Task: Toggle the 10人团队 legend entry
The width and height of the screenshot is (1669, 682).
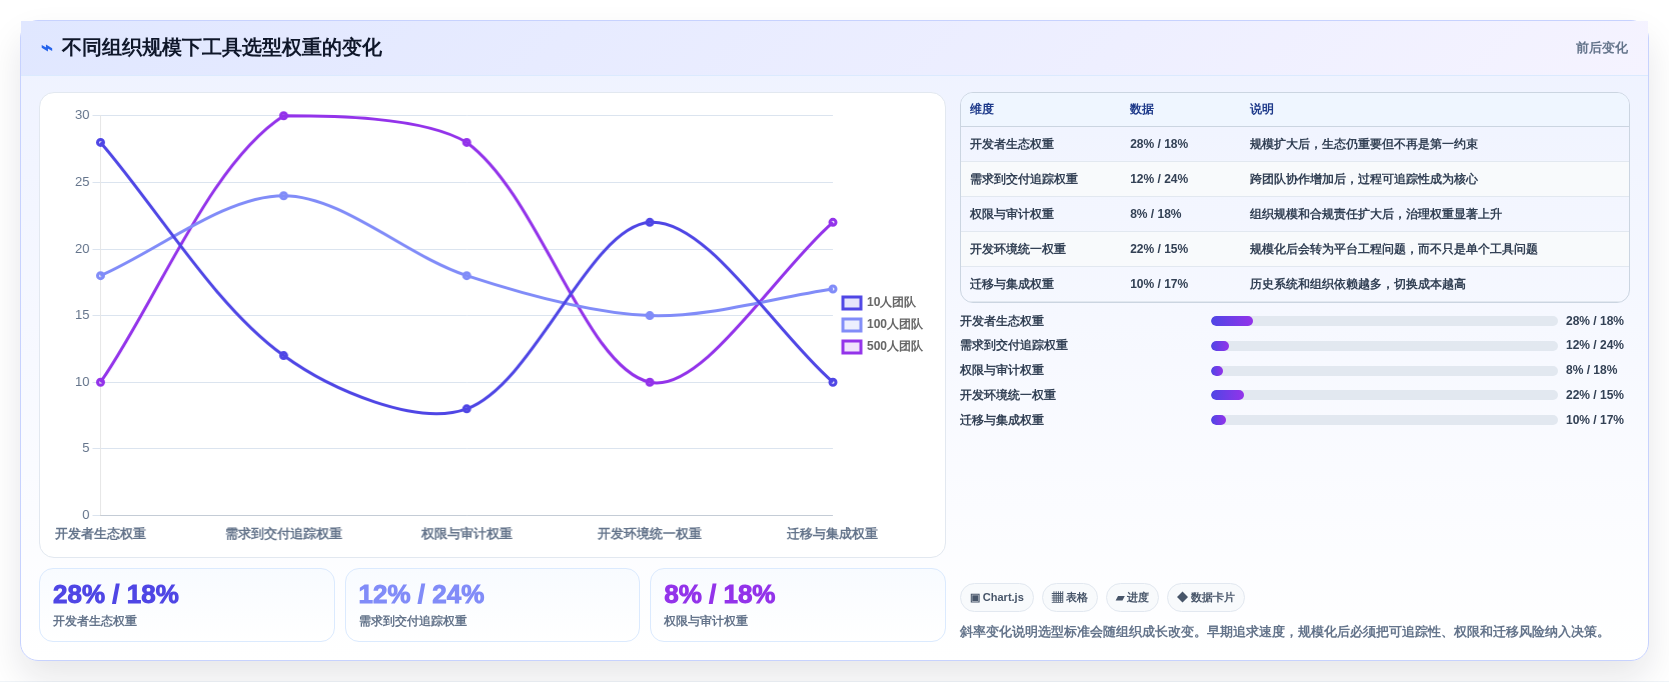Action: tap(879, 302)
